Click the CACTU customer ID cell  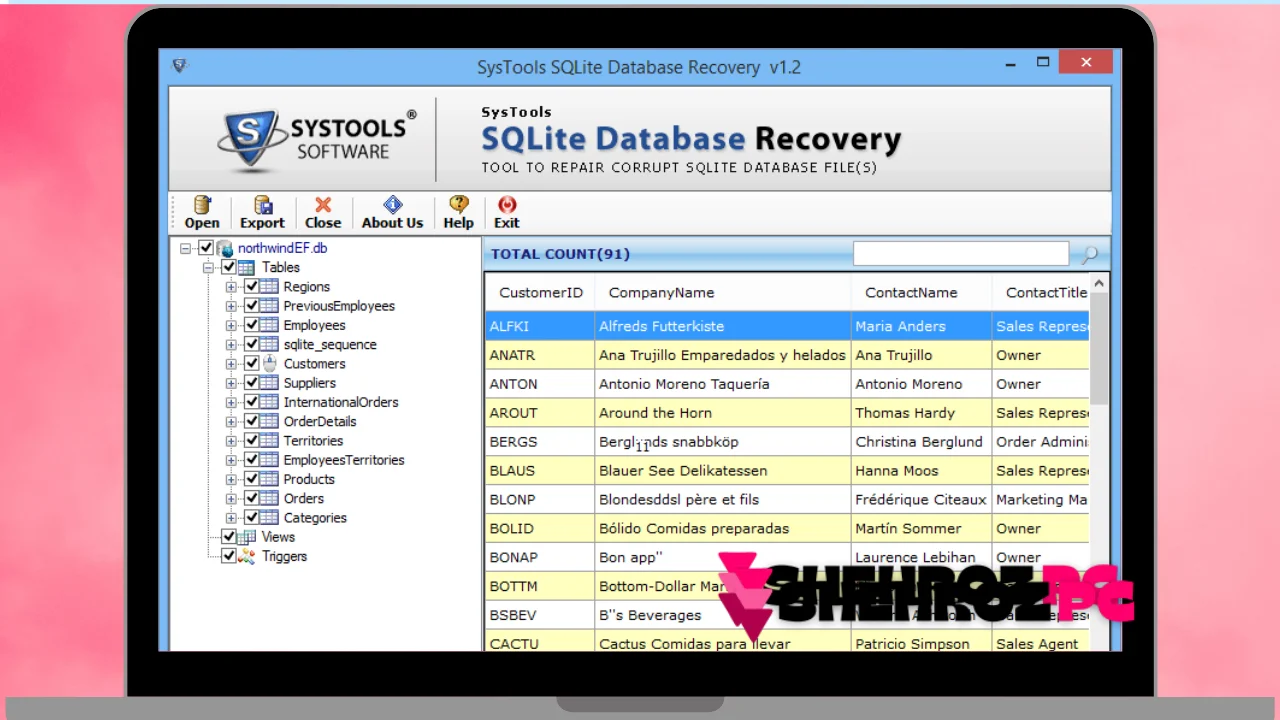tap(540, 642)
